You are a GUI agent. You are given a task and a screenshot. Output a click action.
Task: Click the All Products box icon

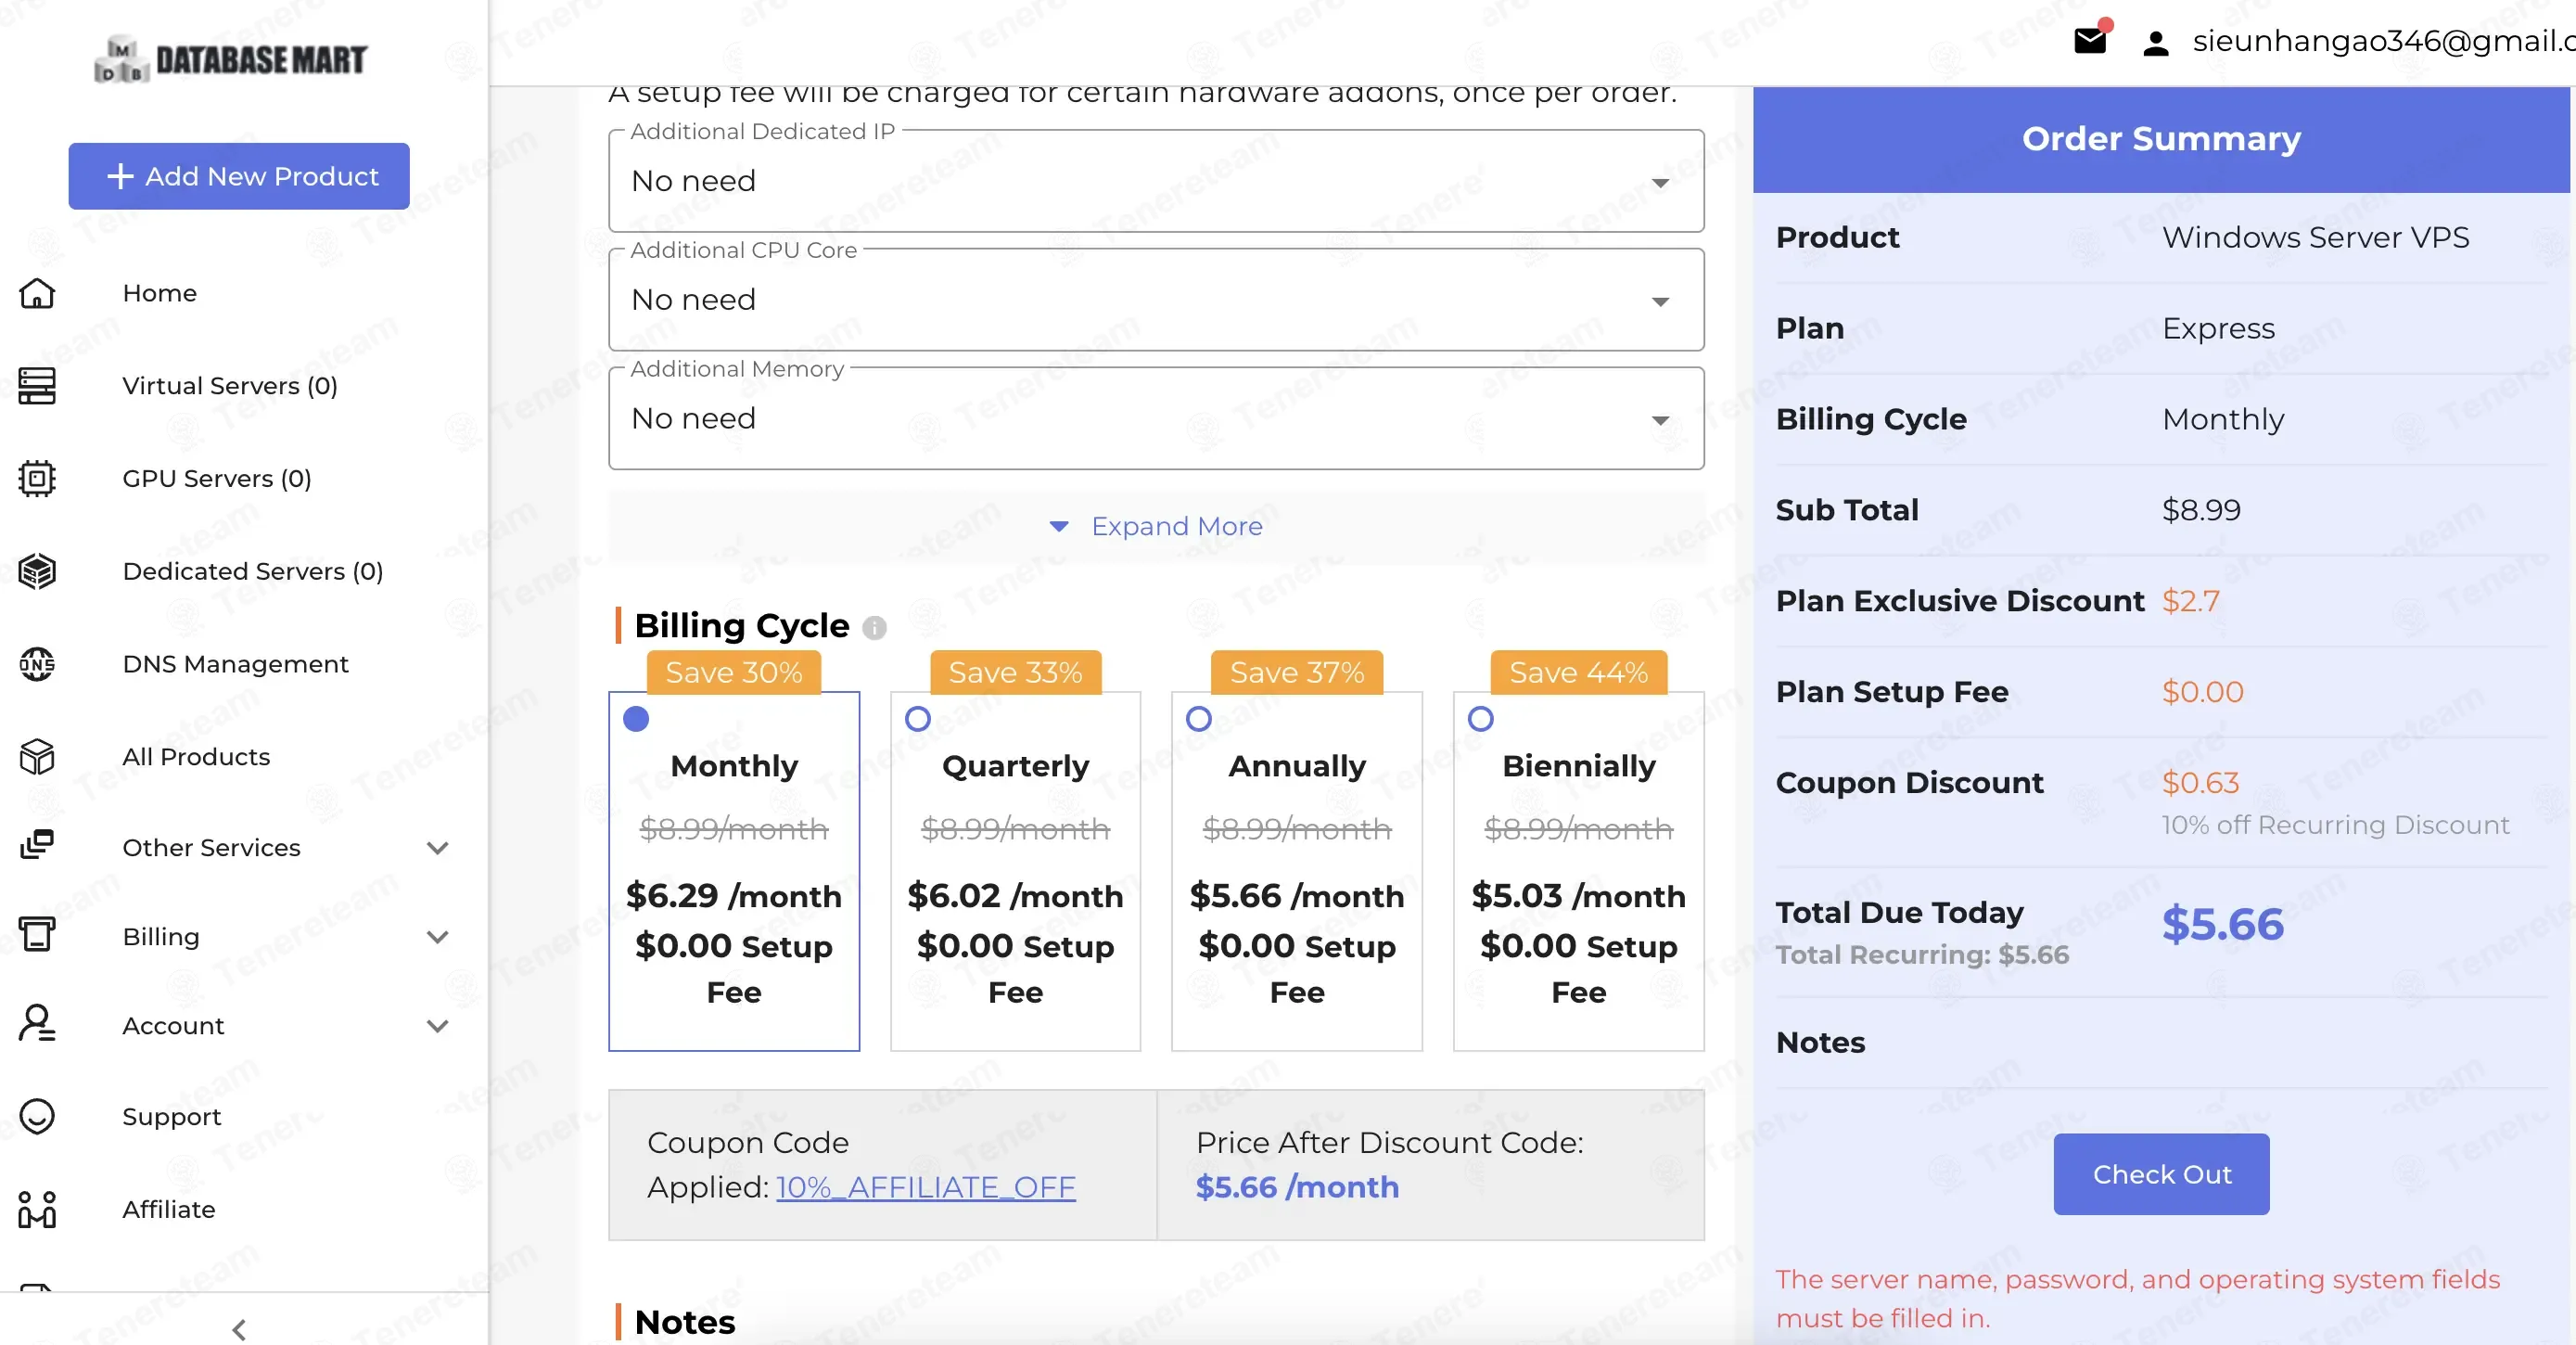click(37, 757)
